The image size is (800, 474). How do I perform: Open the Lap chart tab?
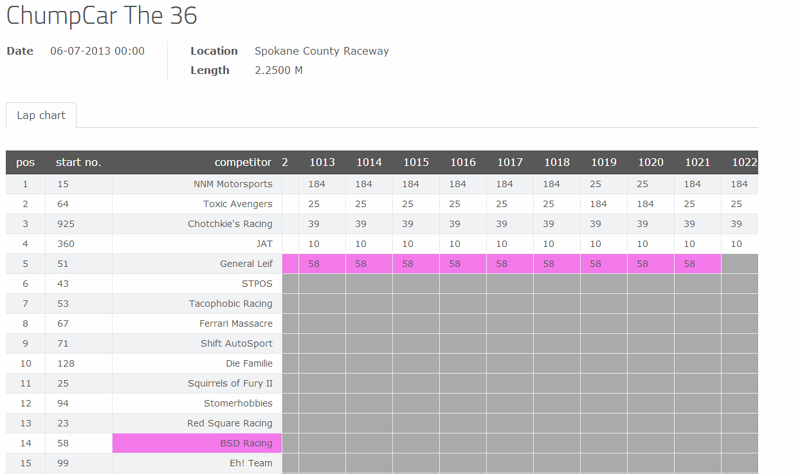tap(41, 115)
